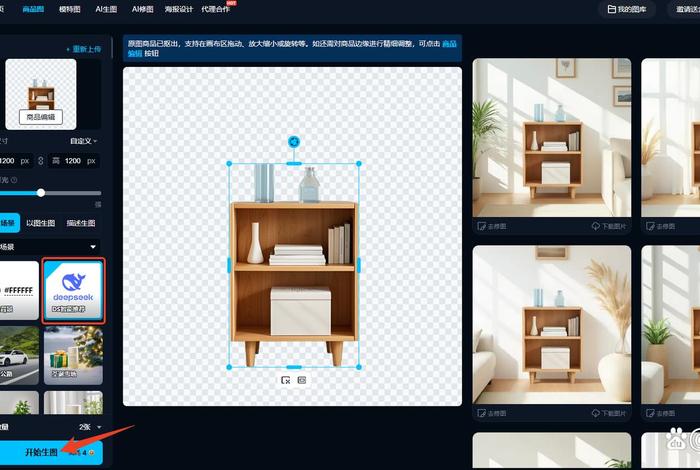
Task: Select the 描述生图 mode tab
Action: (x=81, y=223)
